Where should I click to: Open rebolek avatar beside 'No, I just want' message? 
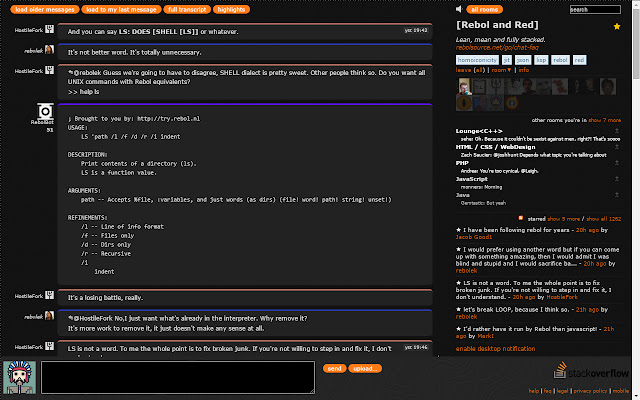coord(49,316)
